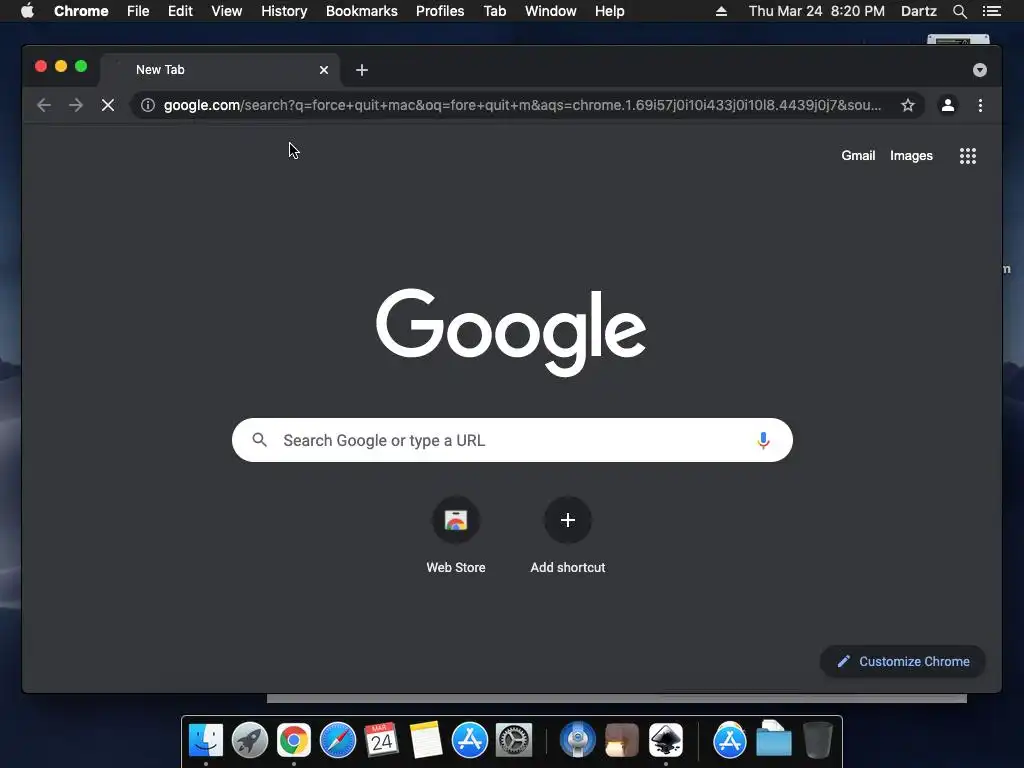This screenshot has width=1024, height=768.
Task: Open Inkscape from the Dock
Action: pos(665,740)
